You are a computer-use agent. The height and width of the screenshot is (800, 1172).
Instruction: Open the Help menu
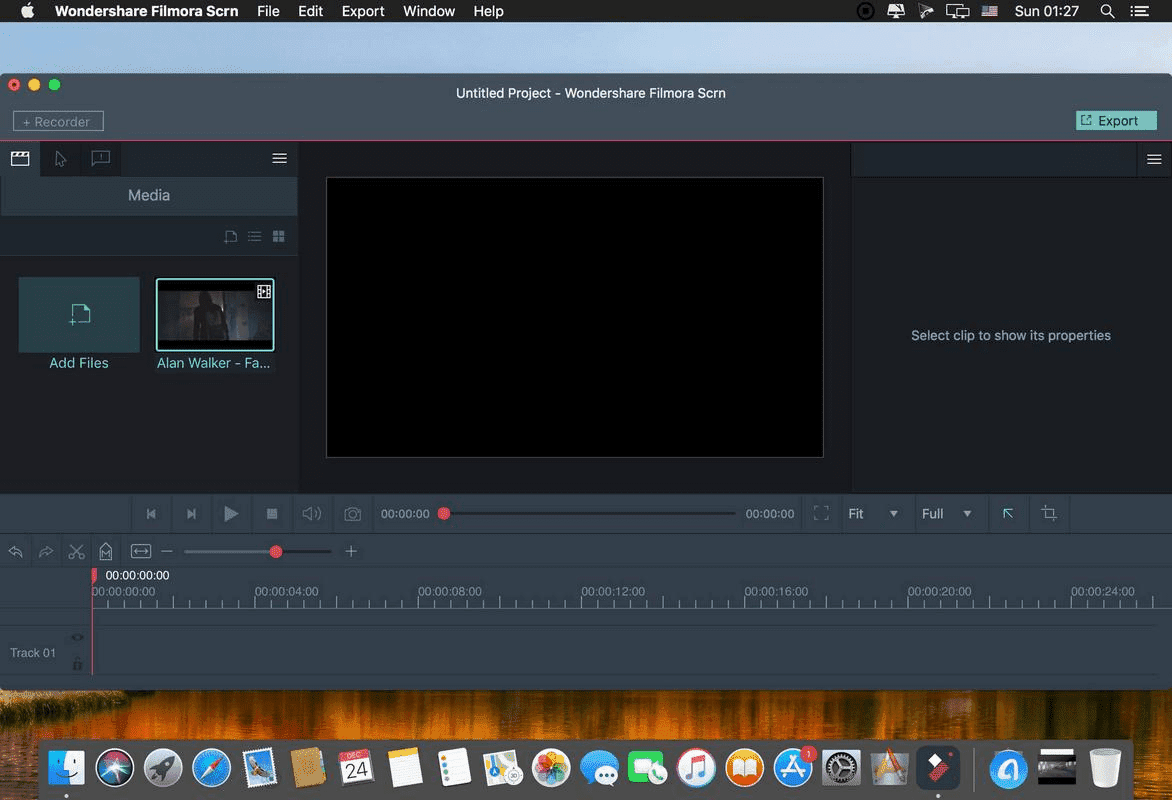pos(488,11)
